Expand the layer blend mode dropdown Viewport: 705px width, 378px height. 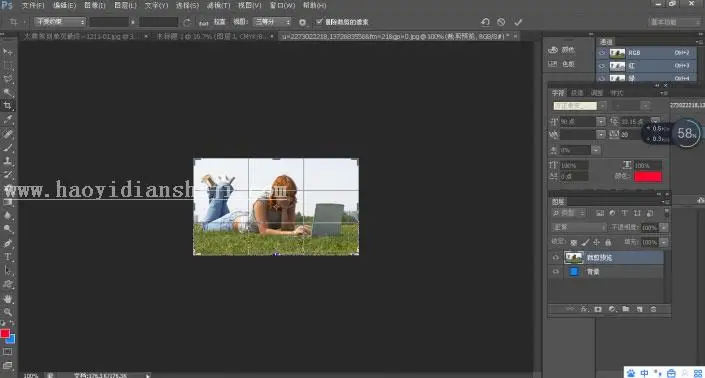579,228
